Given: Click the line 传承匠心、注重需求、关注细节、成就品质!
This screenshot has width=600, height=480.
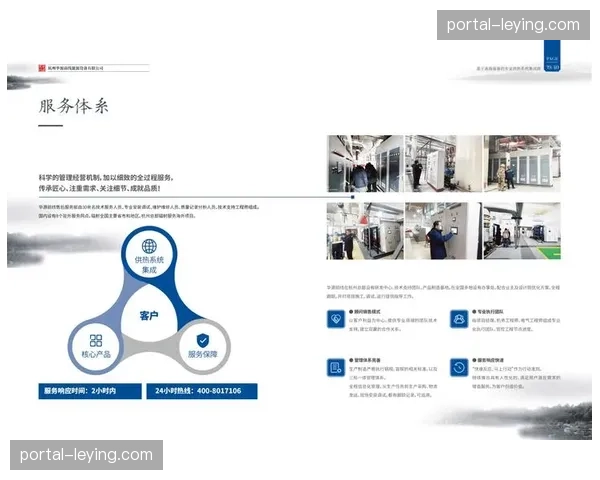Looking at the screenshot, I should point(99,188).
